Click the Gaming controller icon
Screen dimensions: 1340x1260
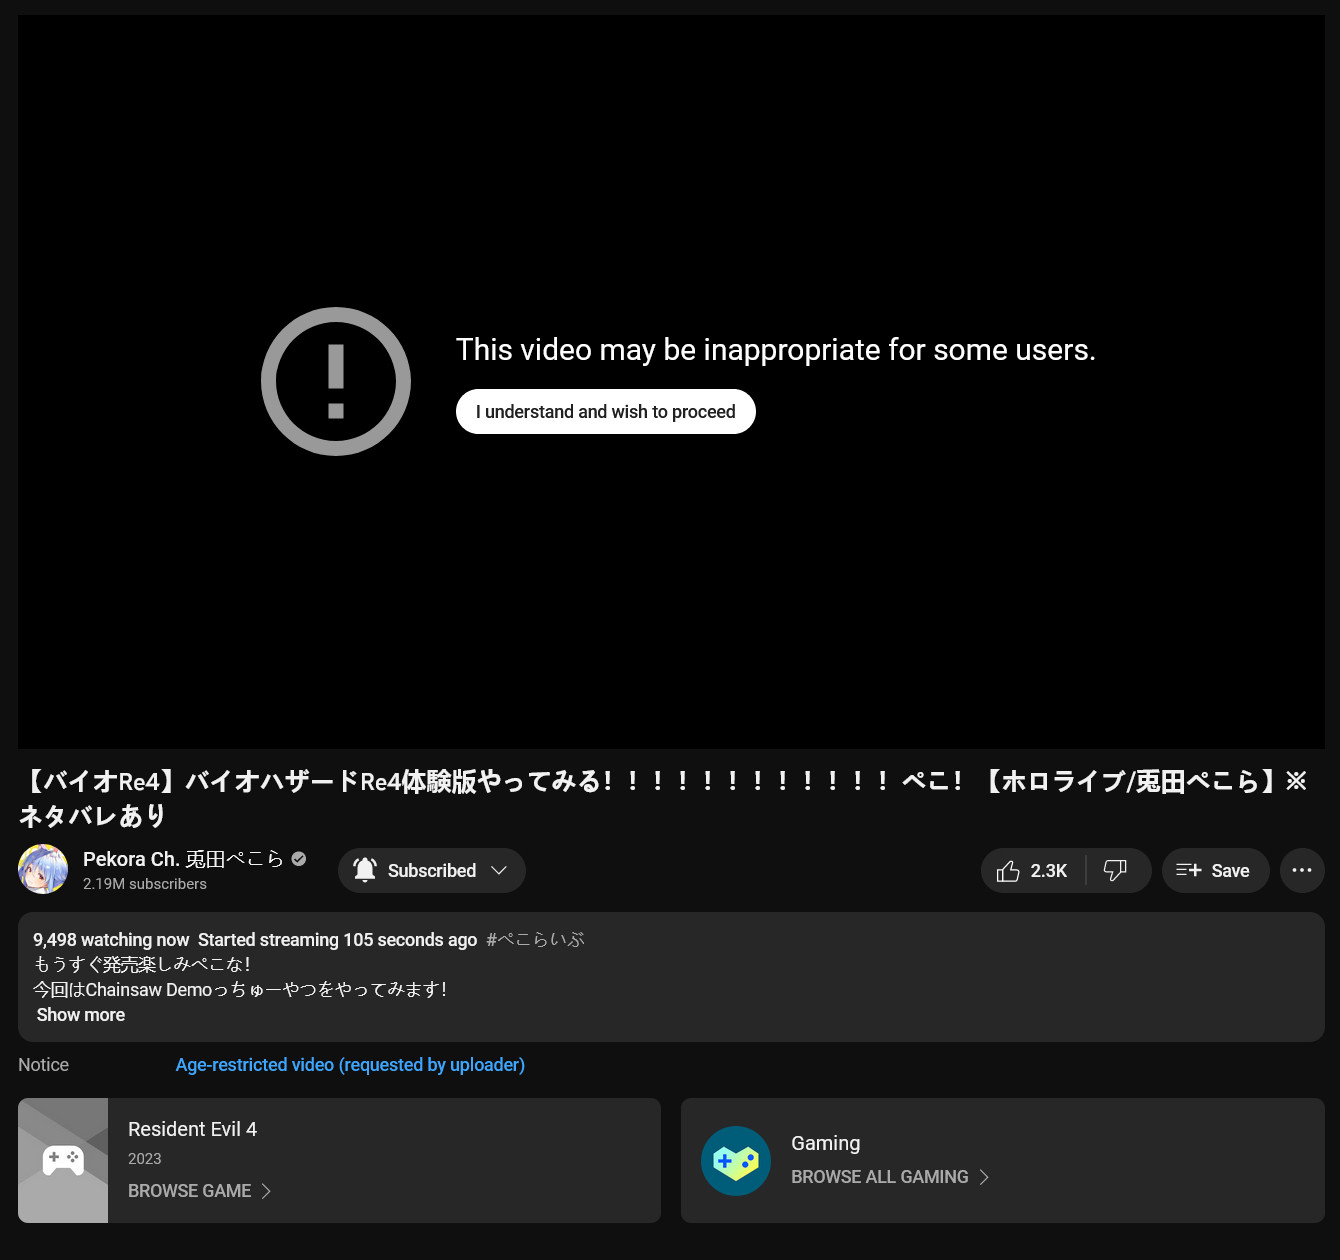pos(736,1161)
